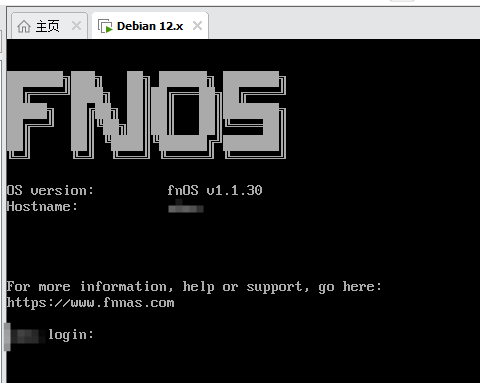The image size is (480, 383).
Task: Switch to the 主页 home tab
Action: click(48, 26)
